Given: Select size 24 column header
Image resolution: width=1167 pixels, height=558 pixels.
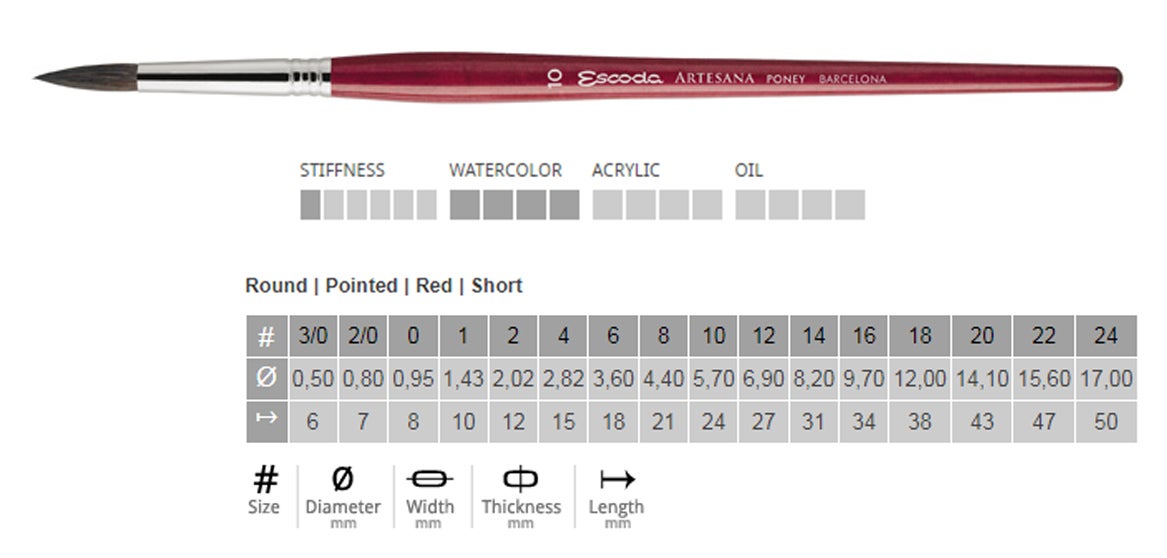Looking at the screenshot, I should [x=1105, y=336].
